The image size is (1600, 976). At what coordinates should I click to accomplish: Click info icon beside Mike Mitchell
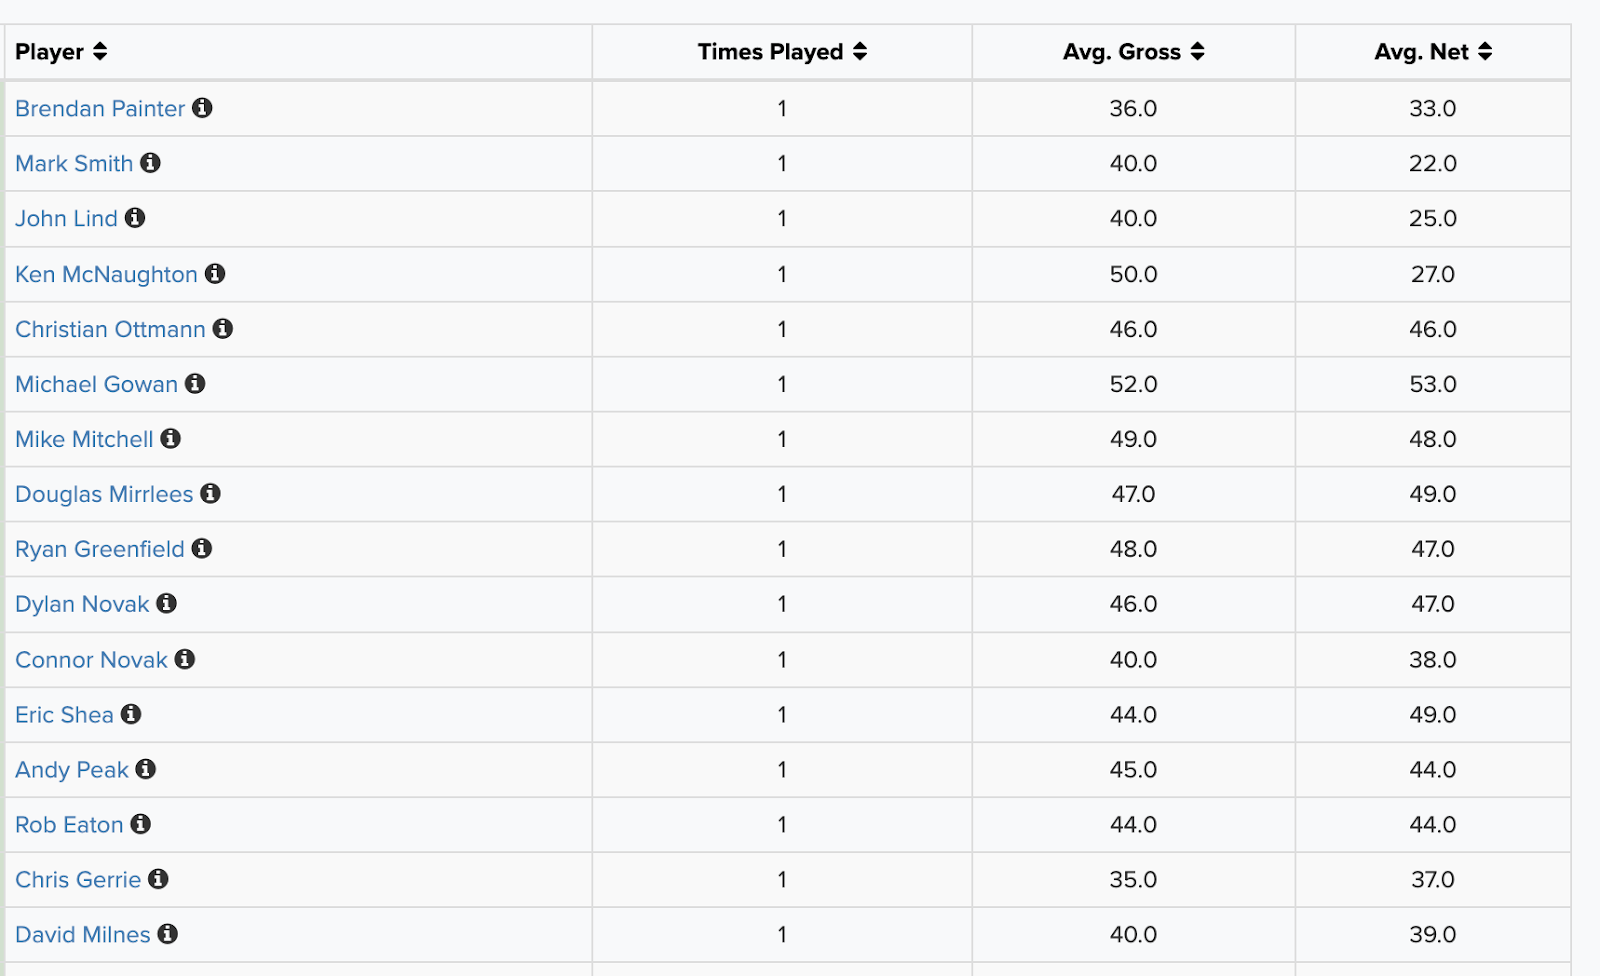click(x=171, y=438)
